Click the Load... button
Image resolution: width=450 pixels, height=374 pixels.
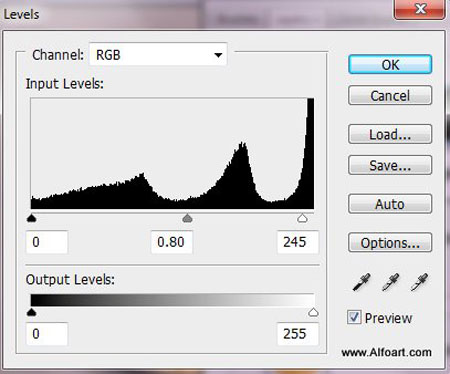click(x=390, y=134)
